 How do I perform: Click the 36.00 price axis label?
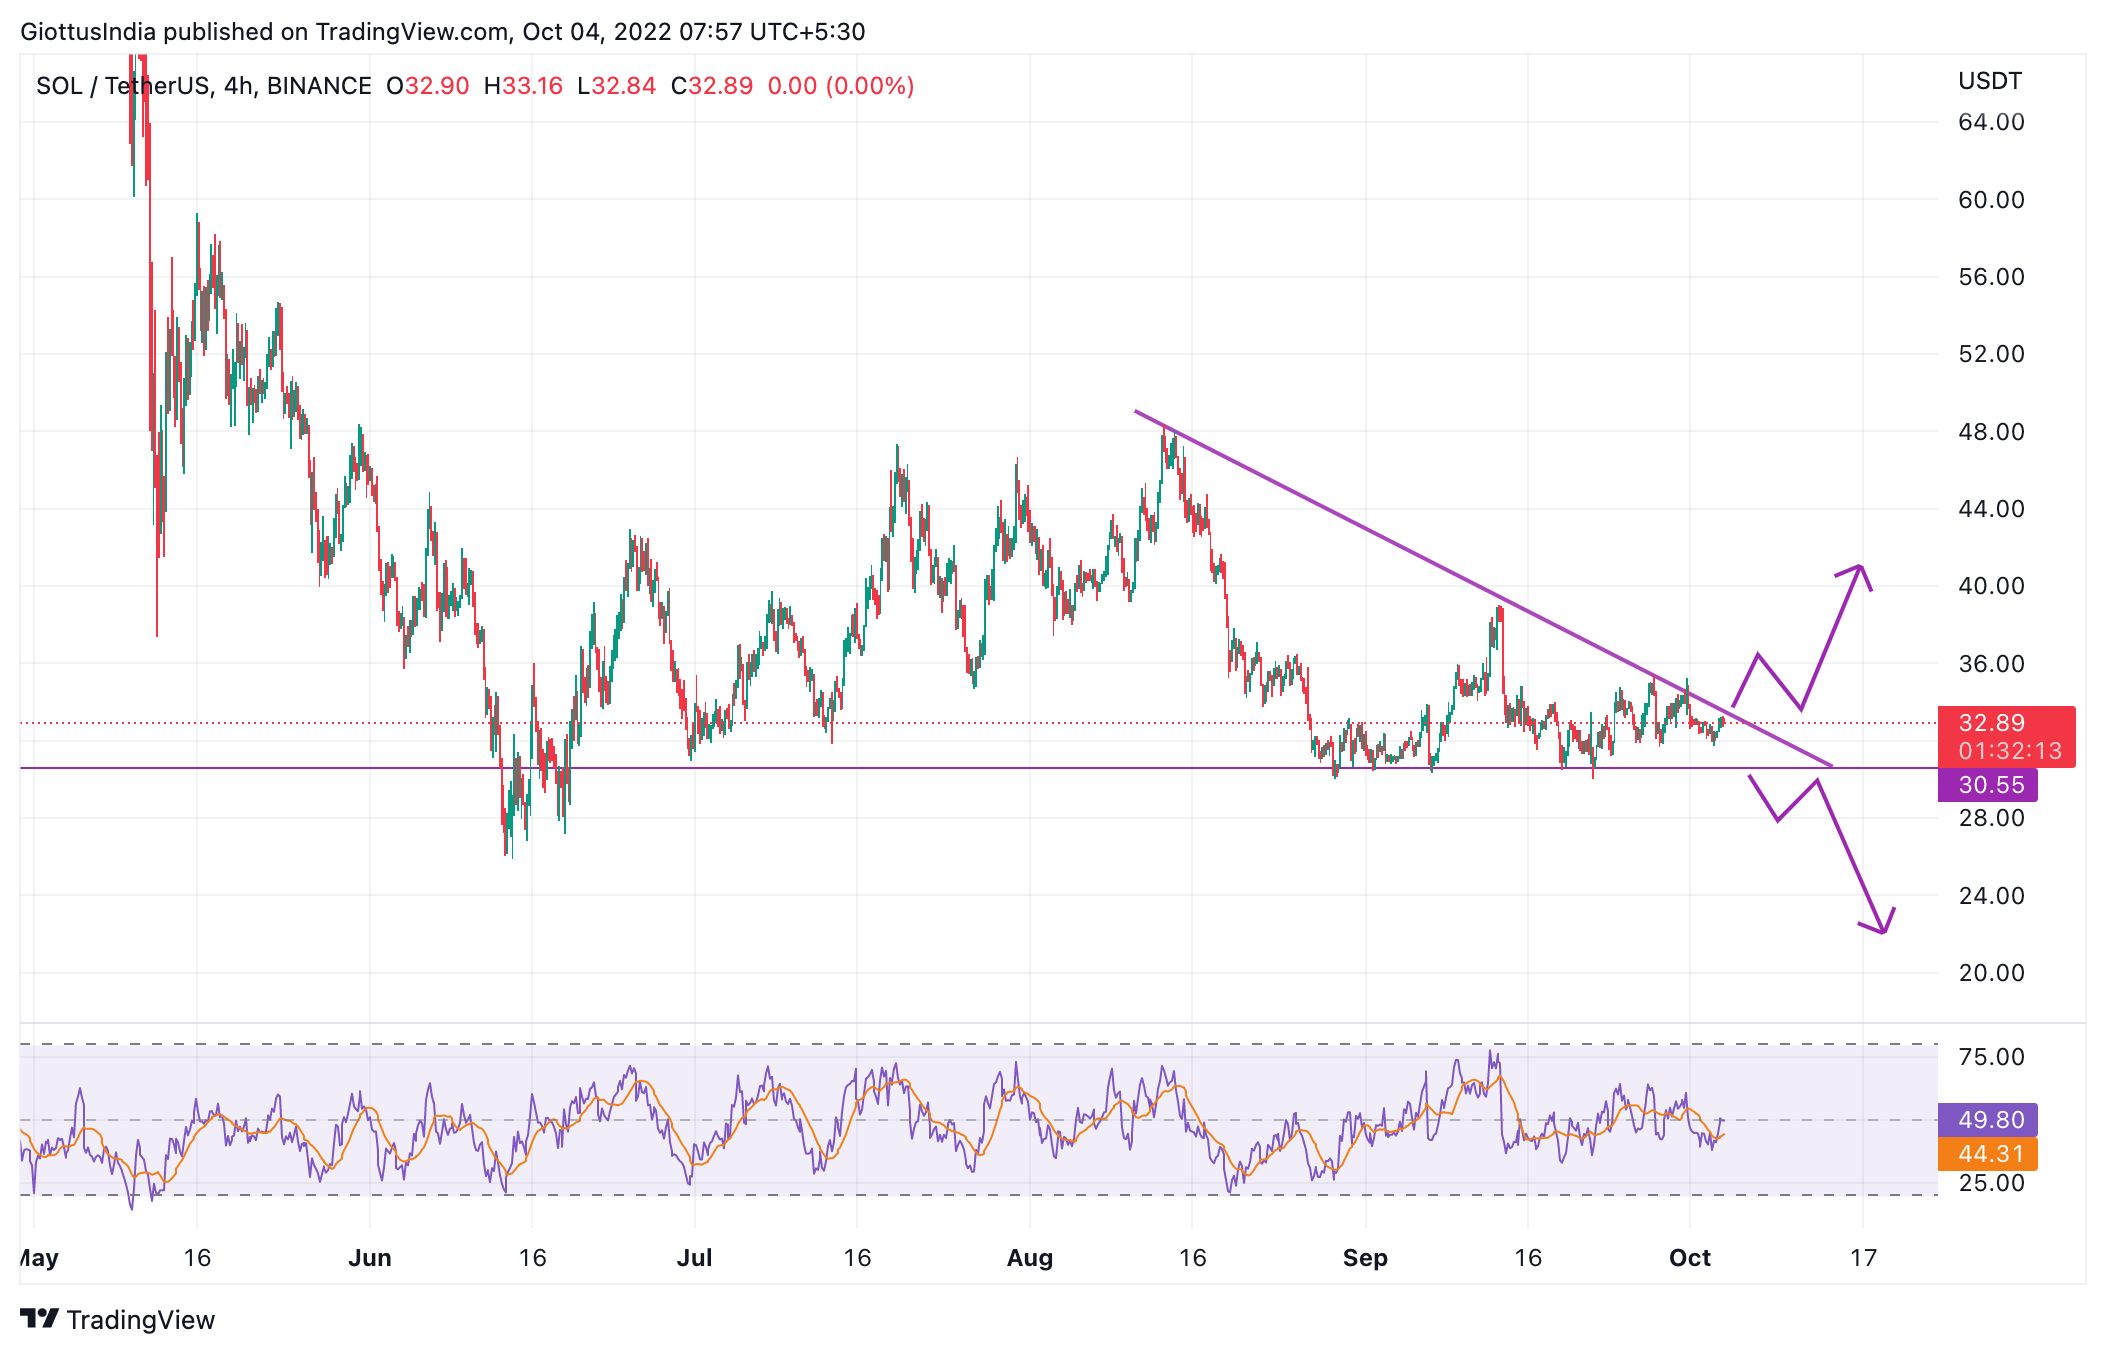point(1992,664)
